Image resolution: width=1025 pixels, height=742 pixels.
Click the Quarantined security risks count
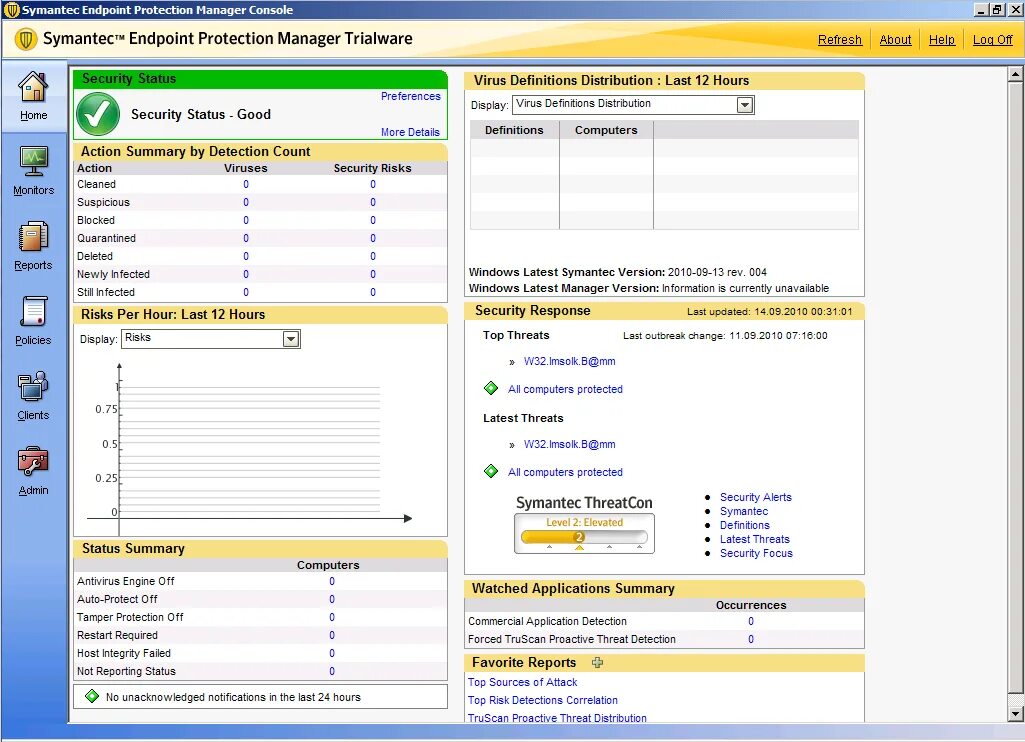(373, 238)
